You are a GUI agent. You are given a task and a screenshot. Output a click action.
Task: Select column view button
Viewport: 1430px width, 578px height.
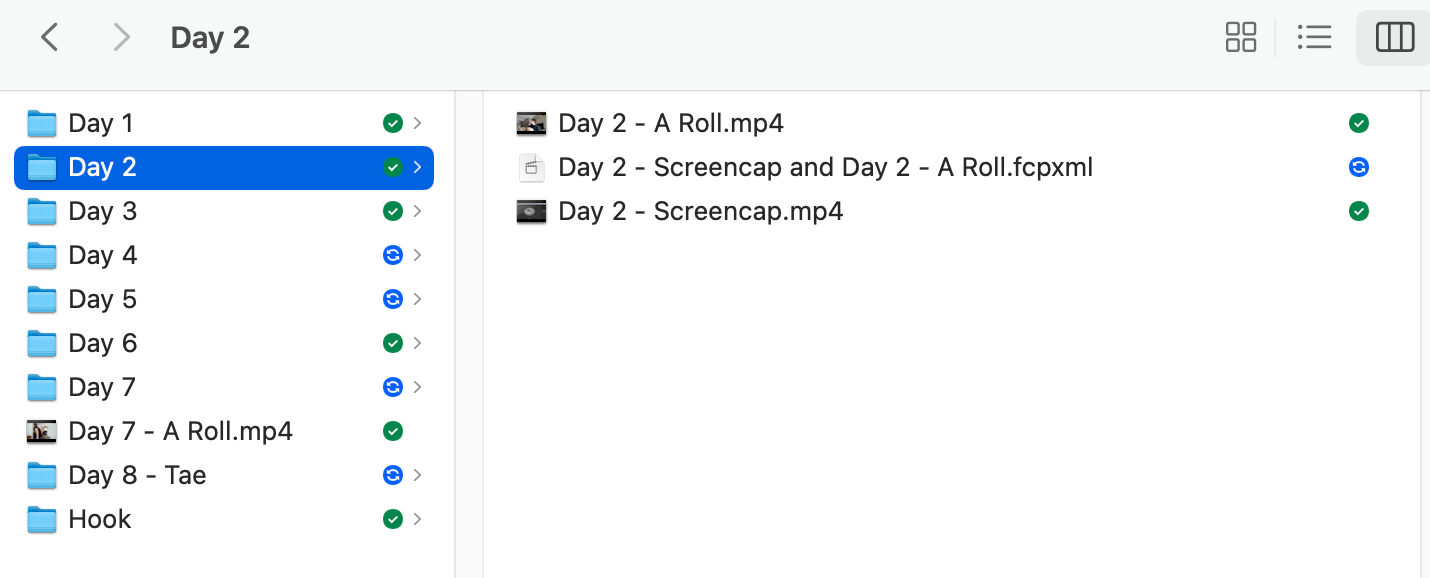point(1394,38)
